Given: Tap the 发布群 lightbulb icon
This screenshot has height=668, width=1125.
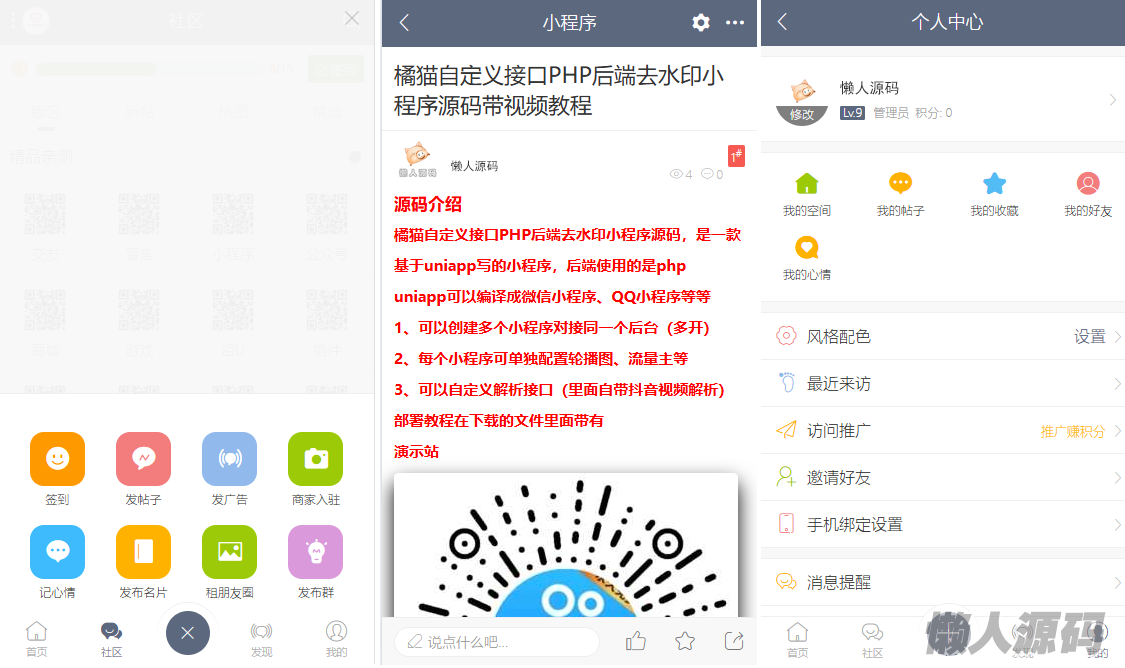Looking at the screenshot, I should click(x=316, y=552).
